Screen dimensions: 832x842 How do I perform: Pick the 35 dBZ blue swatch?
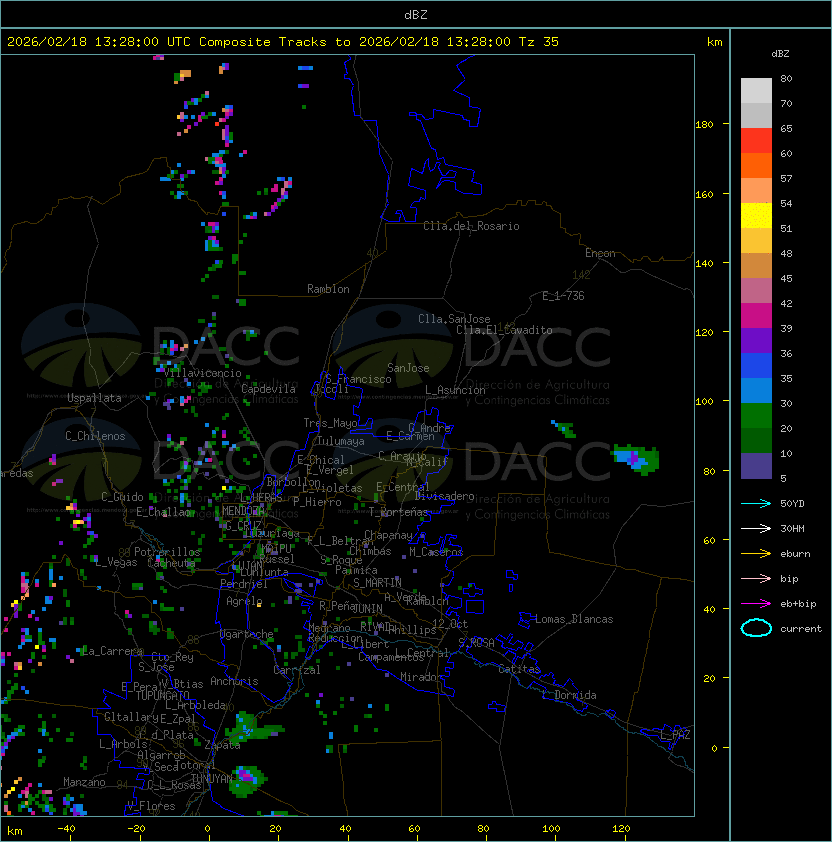point(756,390)
